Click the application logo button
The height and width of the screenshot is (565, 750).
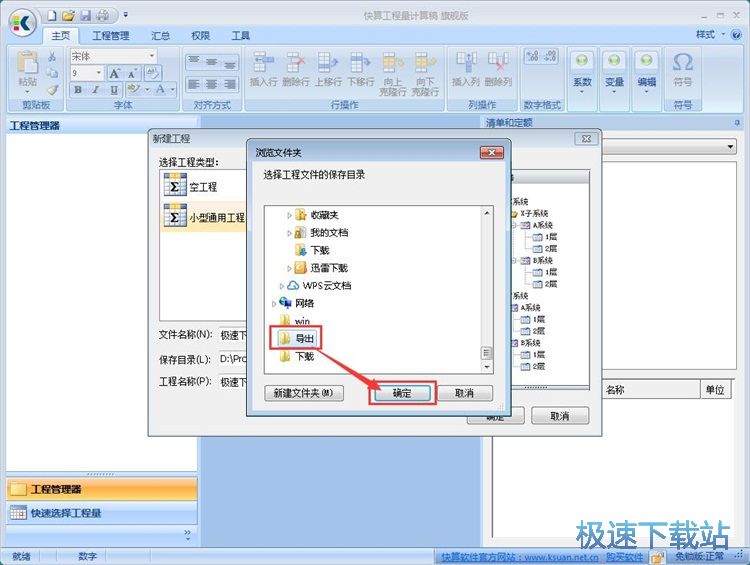23,22
